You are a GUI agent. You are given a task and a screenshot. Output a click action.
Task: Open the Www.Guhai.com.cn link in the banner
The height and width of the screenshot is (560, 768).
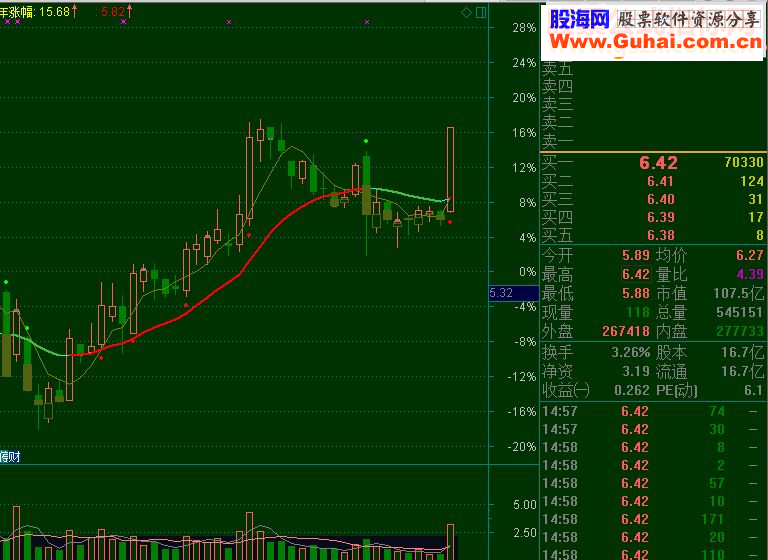pos(656,42)
